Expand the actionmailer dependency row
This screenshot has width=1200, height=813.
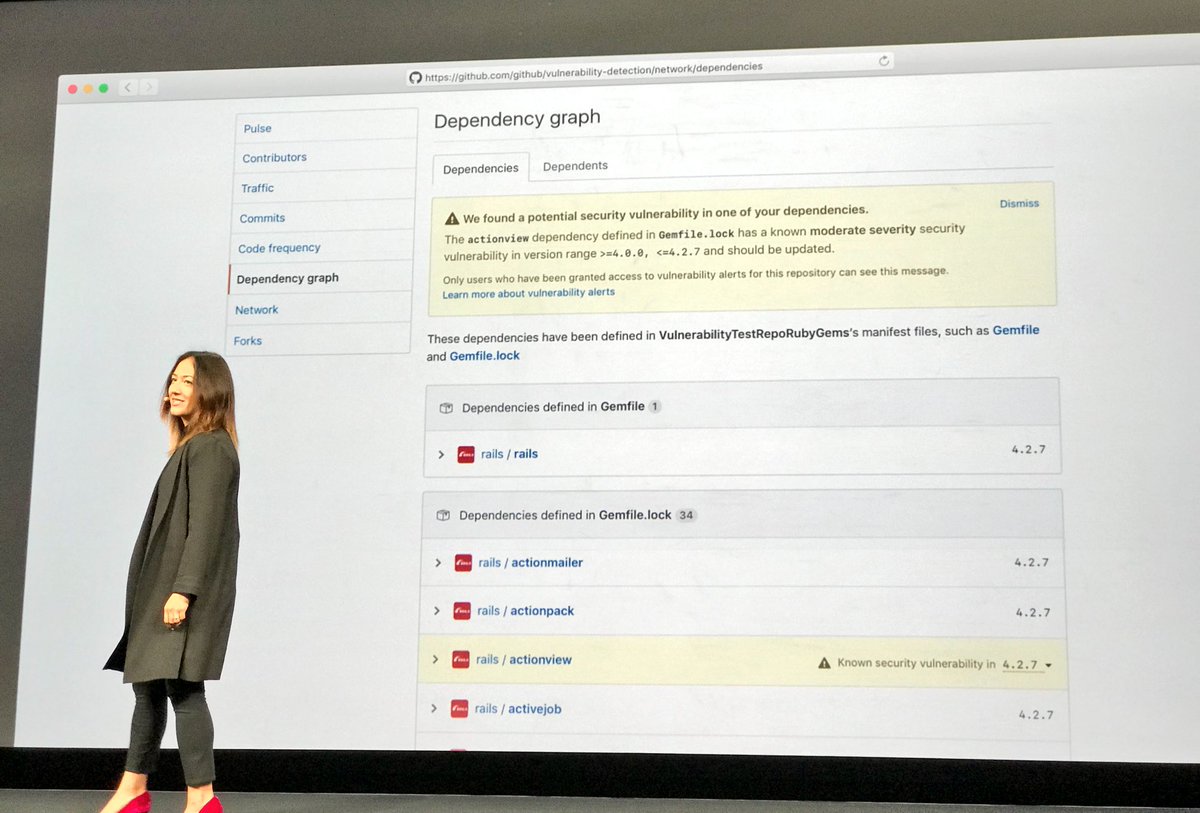438,563
